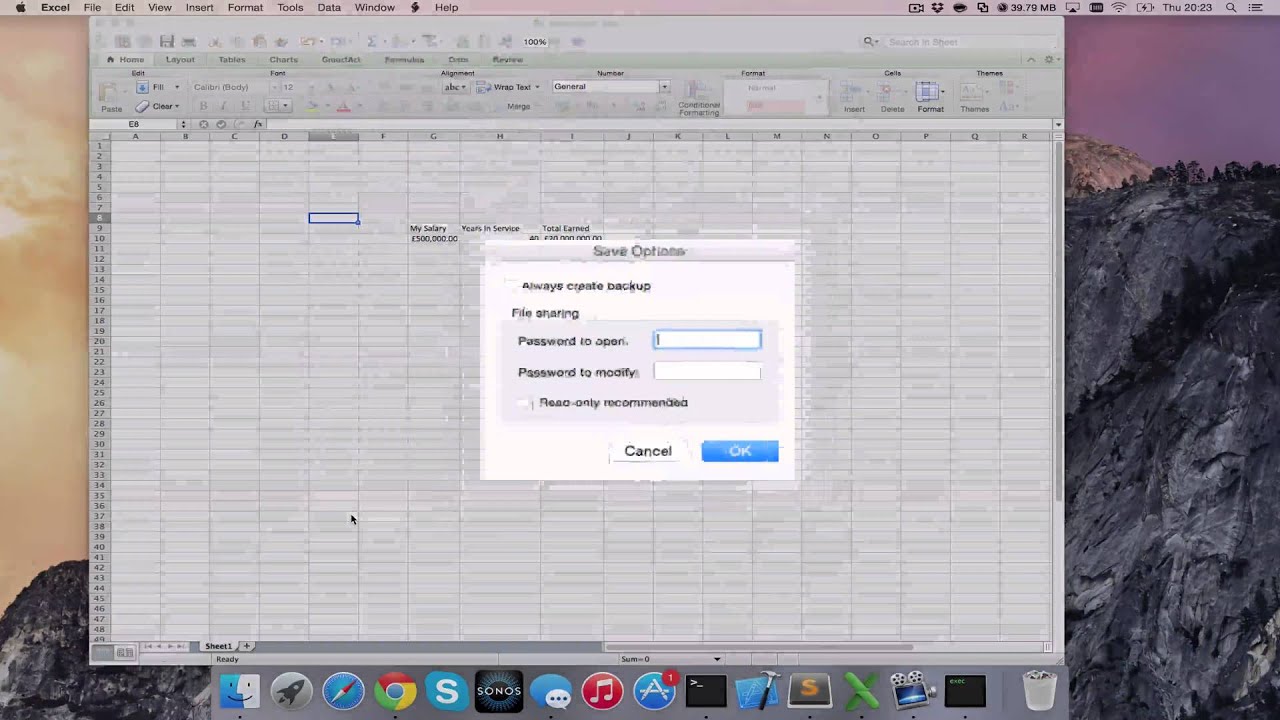Viewport: 1280px width, 720px height.
Task: Switch to the Tables ribbon tab
Action: 232,60
